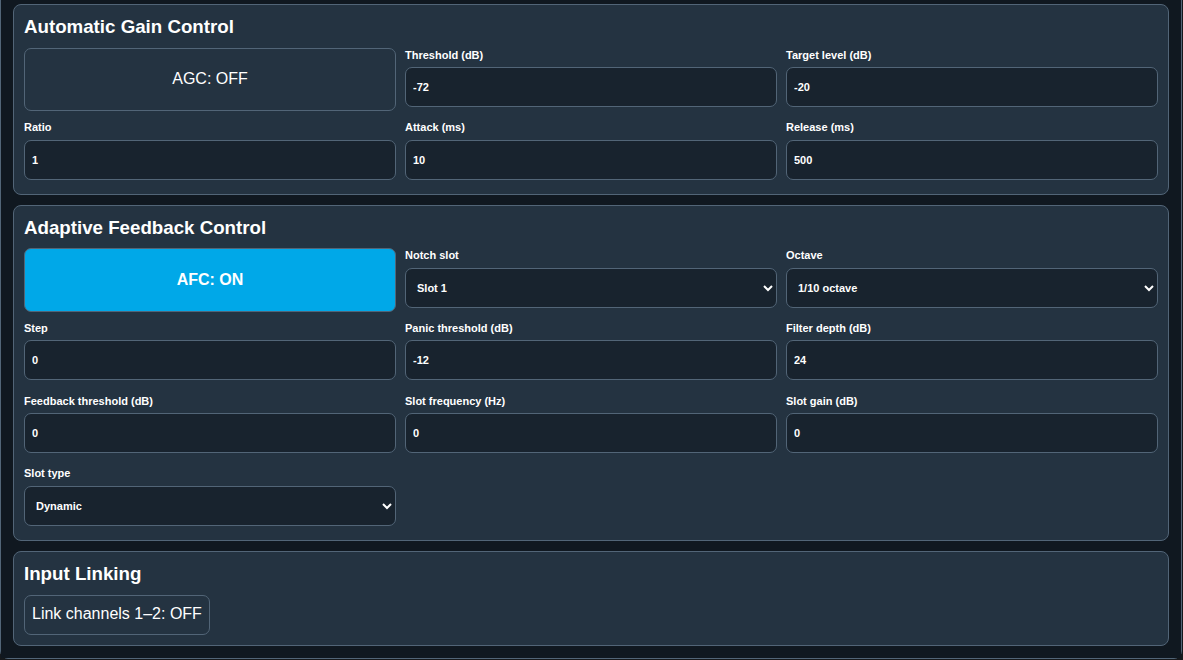Click the Slot gain (dB) input field
The image size is (1183, 660).
(972, 433)
